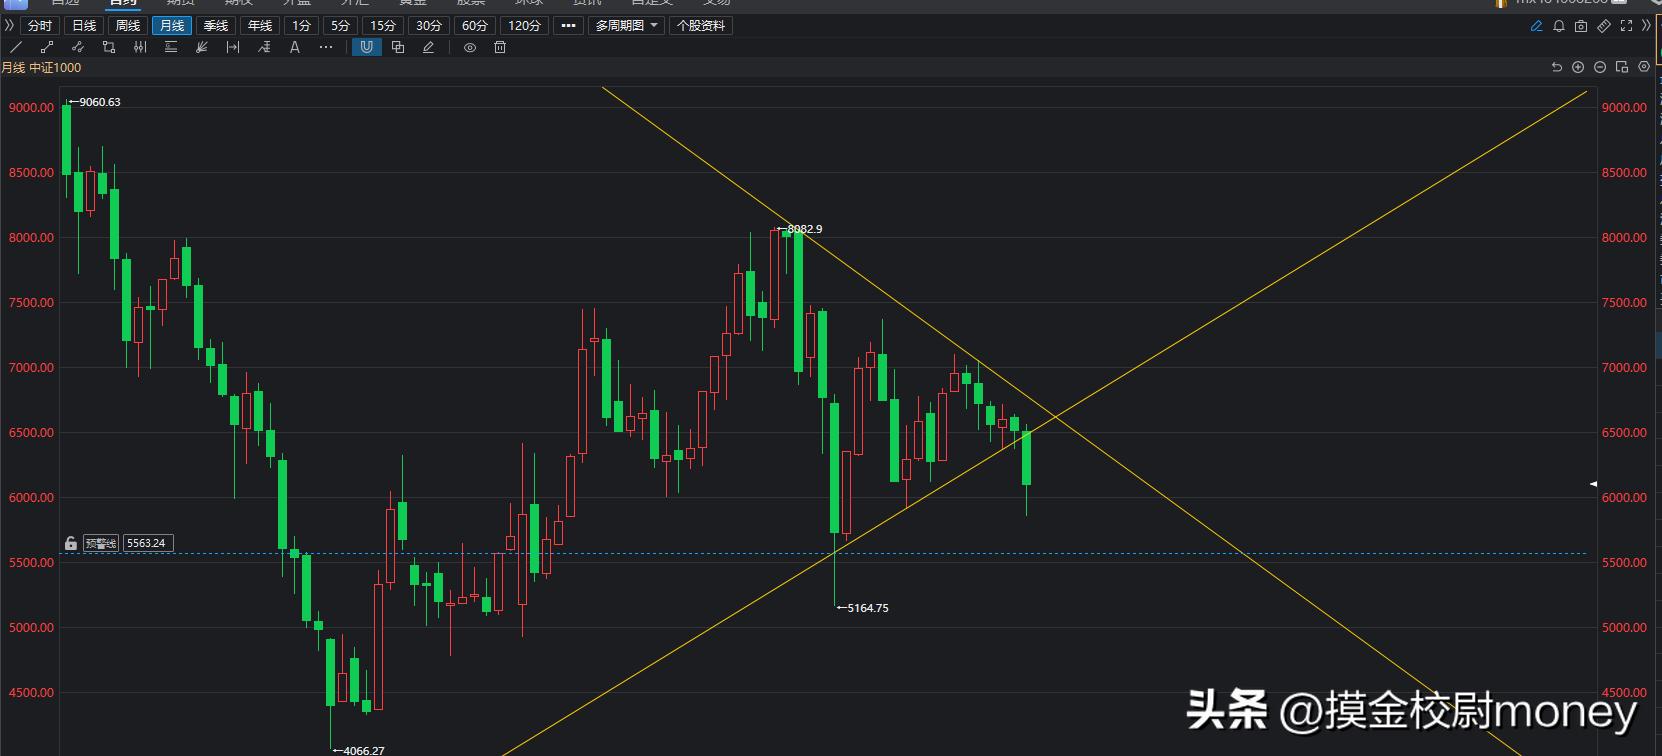Click the 月线 中证1000 chart title
This screenshot has height=756, width=1662.
point(41,67)
